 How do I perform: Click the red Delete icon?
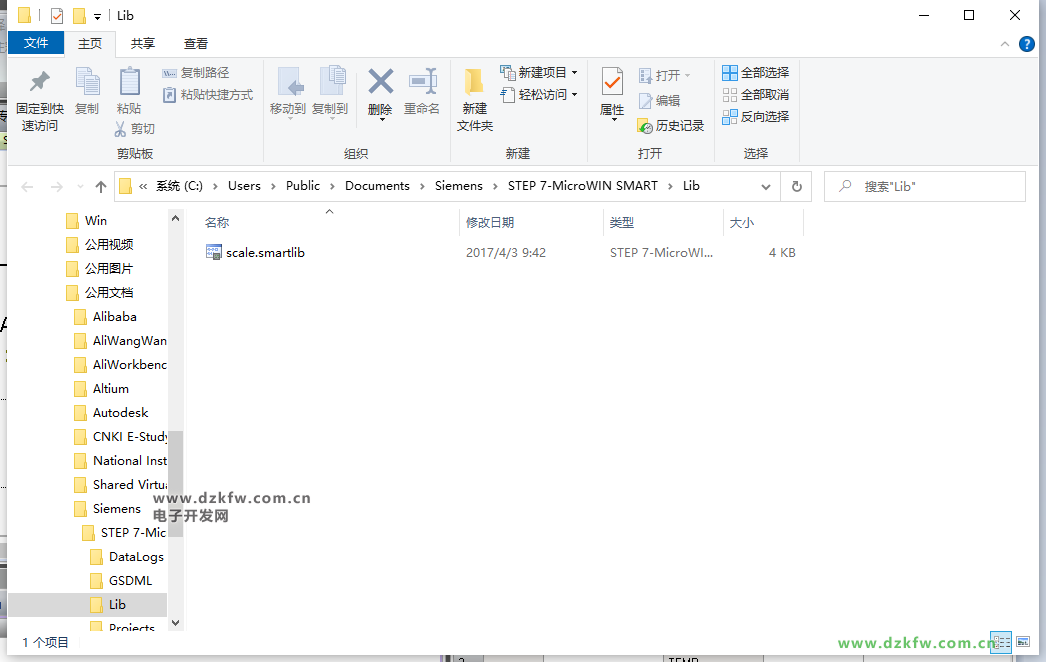click(x=380, y=84)
